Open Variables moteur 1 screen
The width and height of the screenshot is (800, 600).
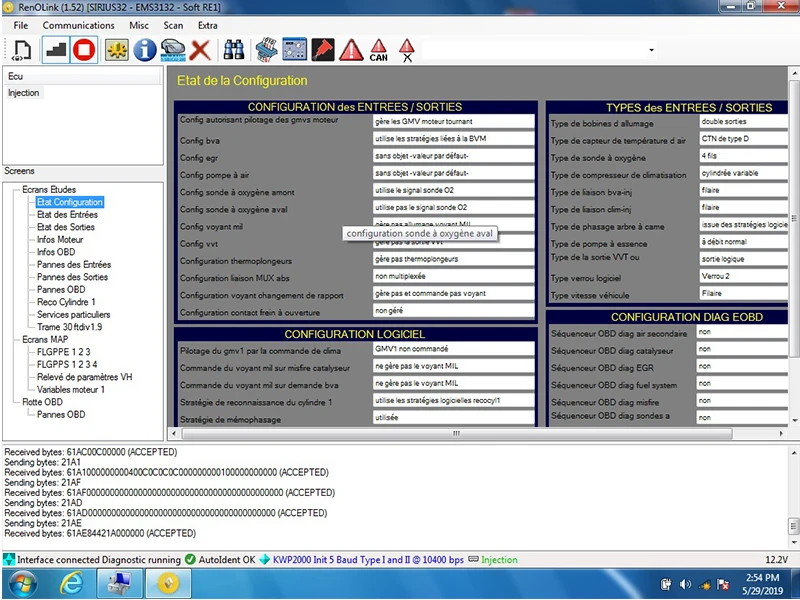pos(71,389)
